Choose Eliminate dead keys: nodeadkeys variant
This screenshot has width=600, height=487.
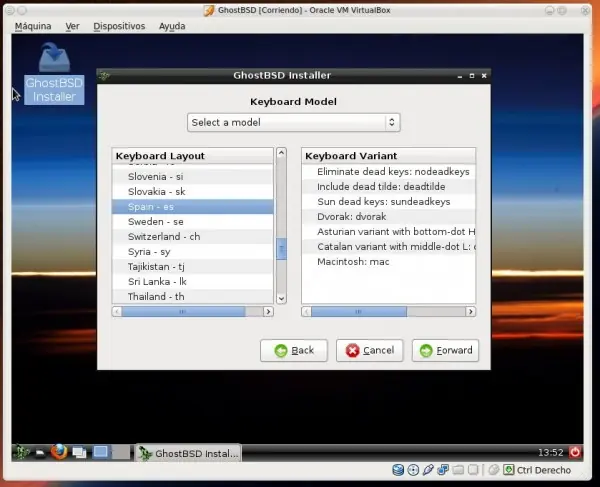tap(388, 172)
